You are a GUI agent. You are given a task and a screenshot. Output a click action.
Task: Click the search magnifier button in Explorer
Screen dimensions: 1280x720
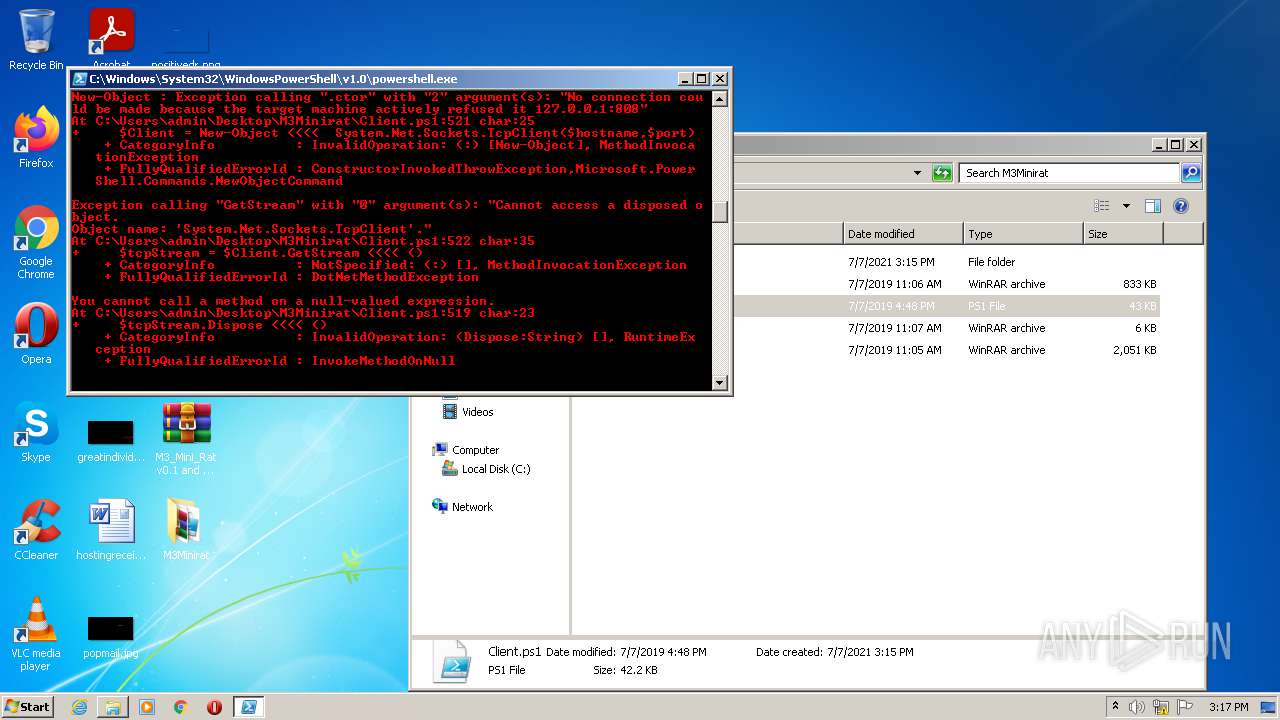click(x=1190, y=173)
